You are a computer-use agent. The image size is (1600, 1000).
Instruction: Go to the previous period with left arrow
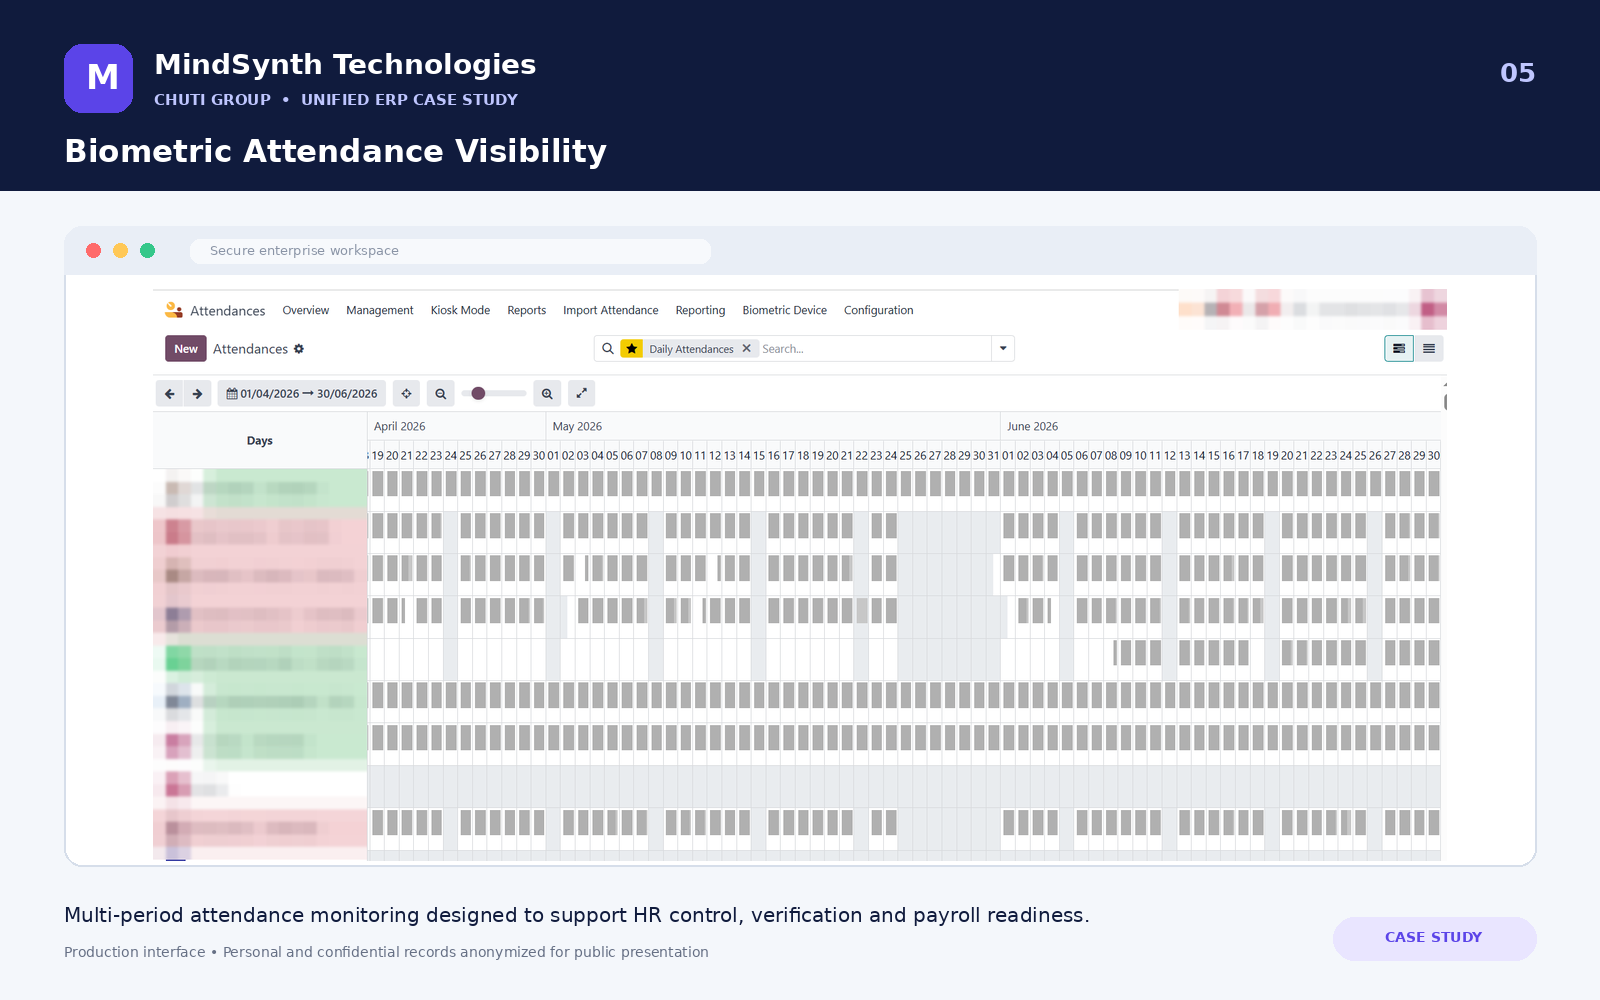click(x=169, y=394)
